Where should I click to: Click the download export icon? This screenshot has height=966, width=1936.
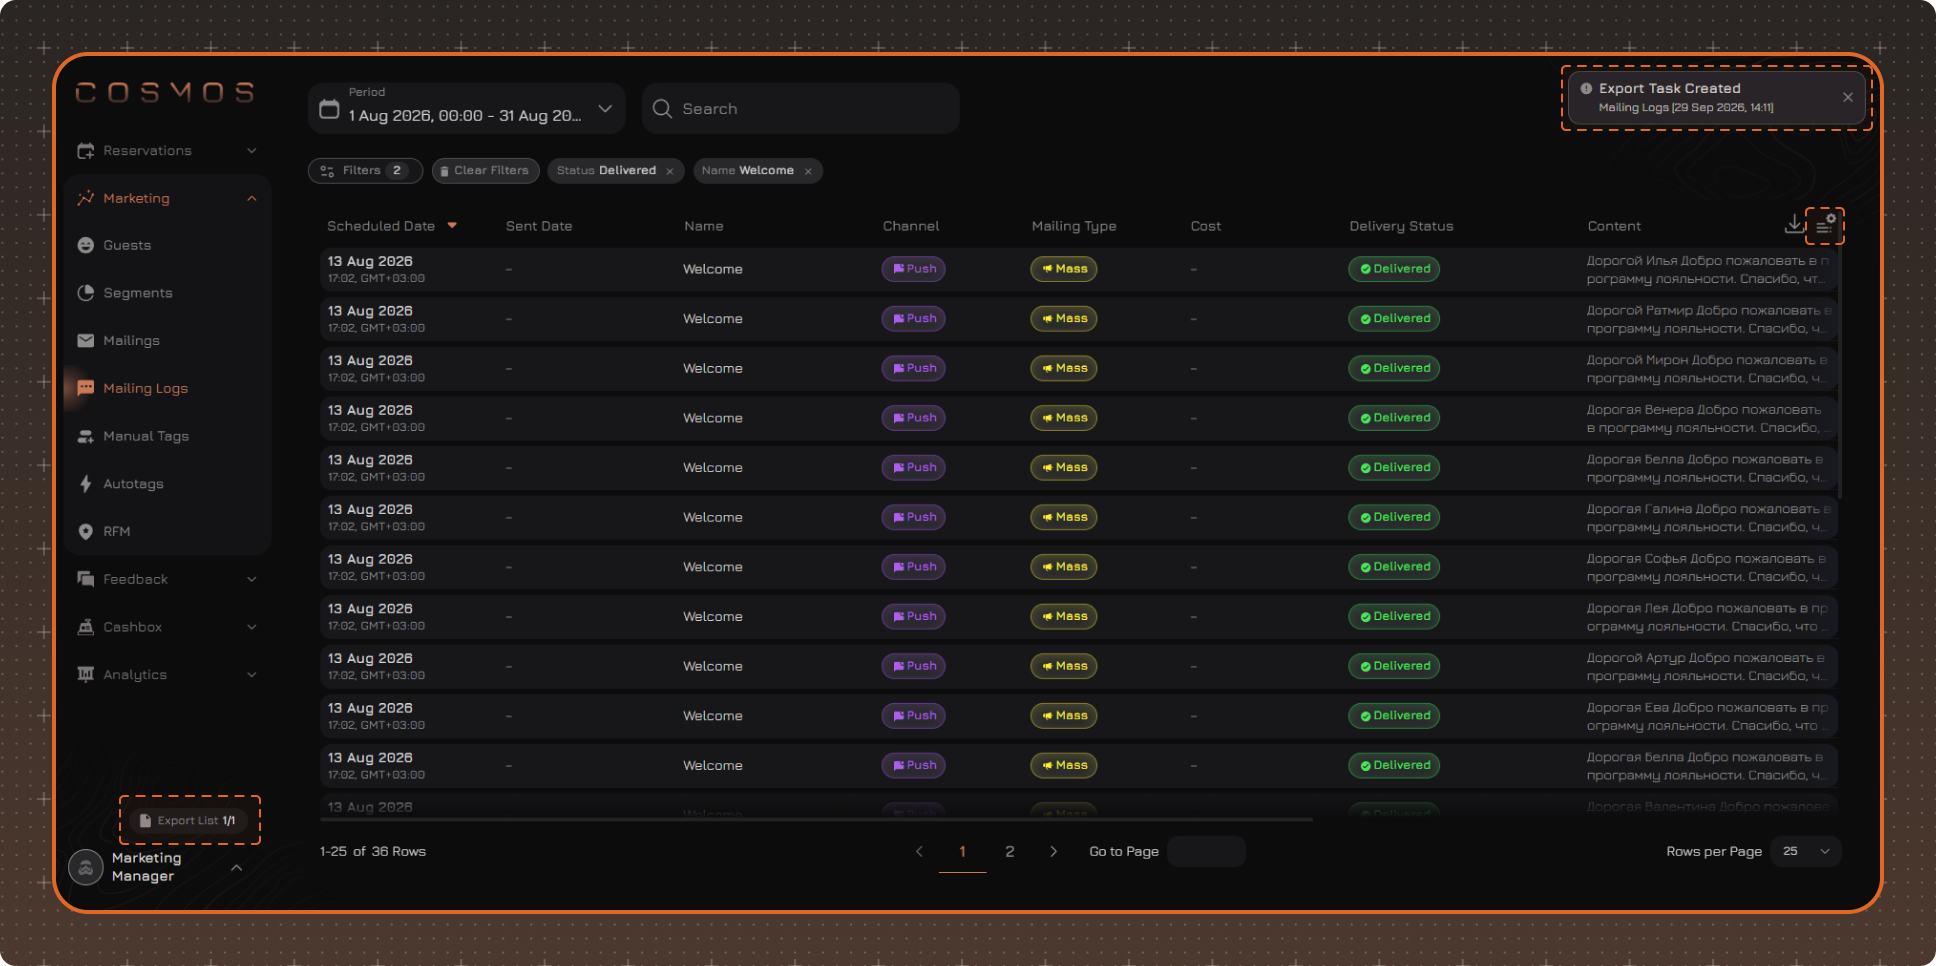[1795, 224]
